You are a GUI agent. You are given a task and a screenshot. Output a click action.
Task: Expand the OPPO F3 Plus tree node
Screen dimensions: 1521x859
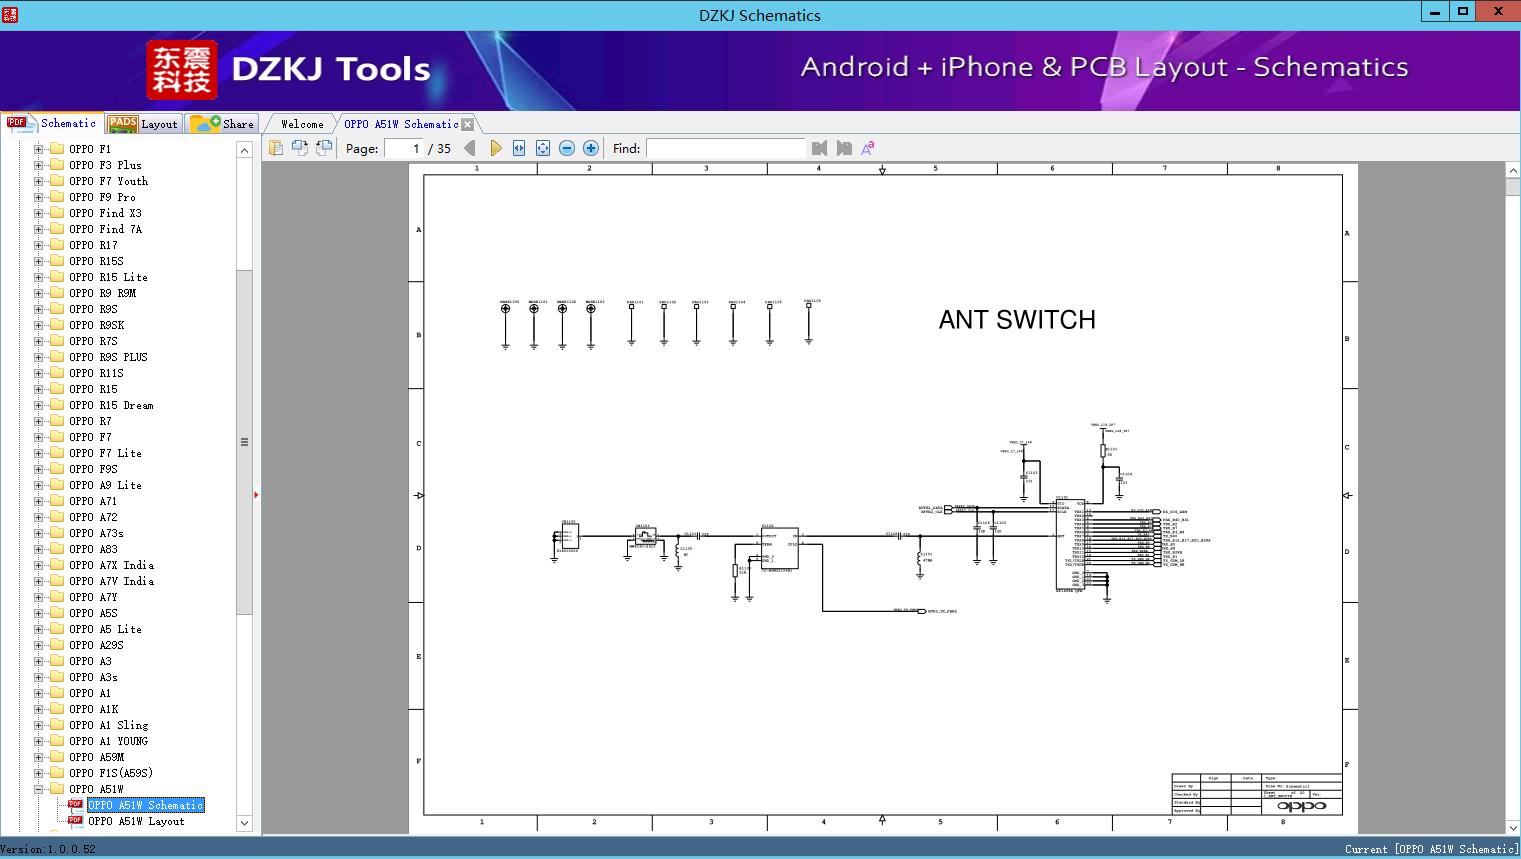[x=39, y=165]
